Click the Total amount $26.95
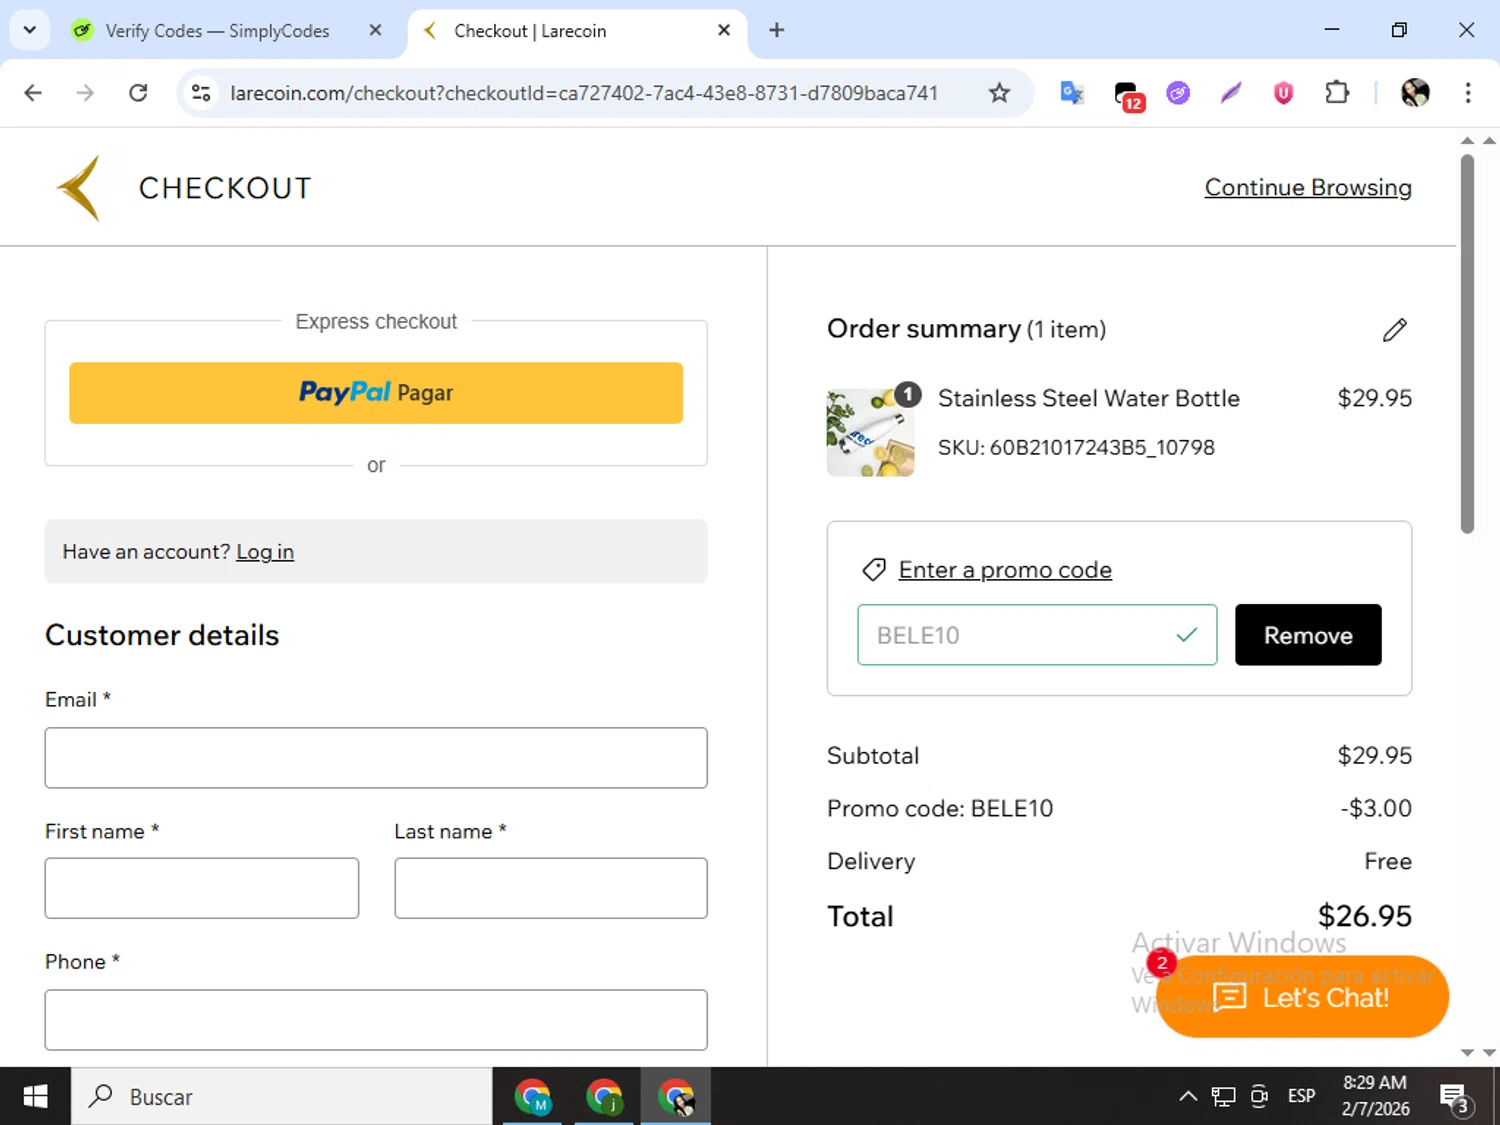Screen dimensions: 1500x1125 click(1365, 916)
